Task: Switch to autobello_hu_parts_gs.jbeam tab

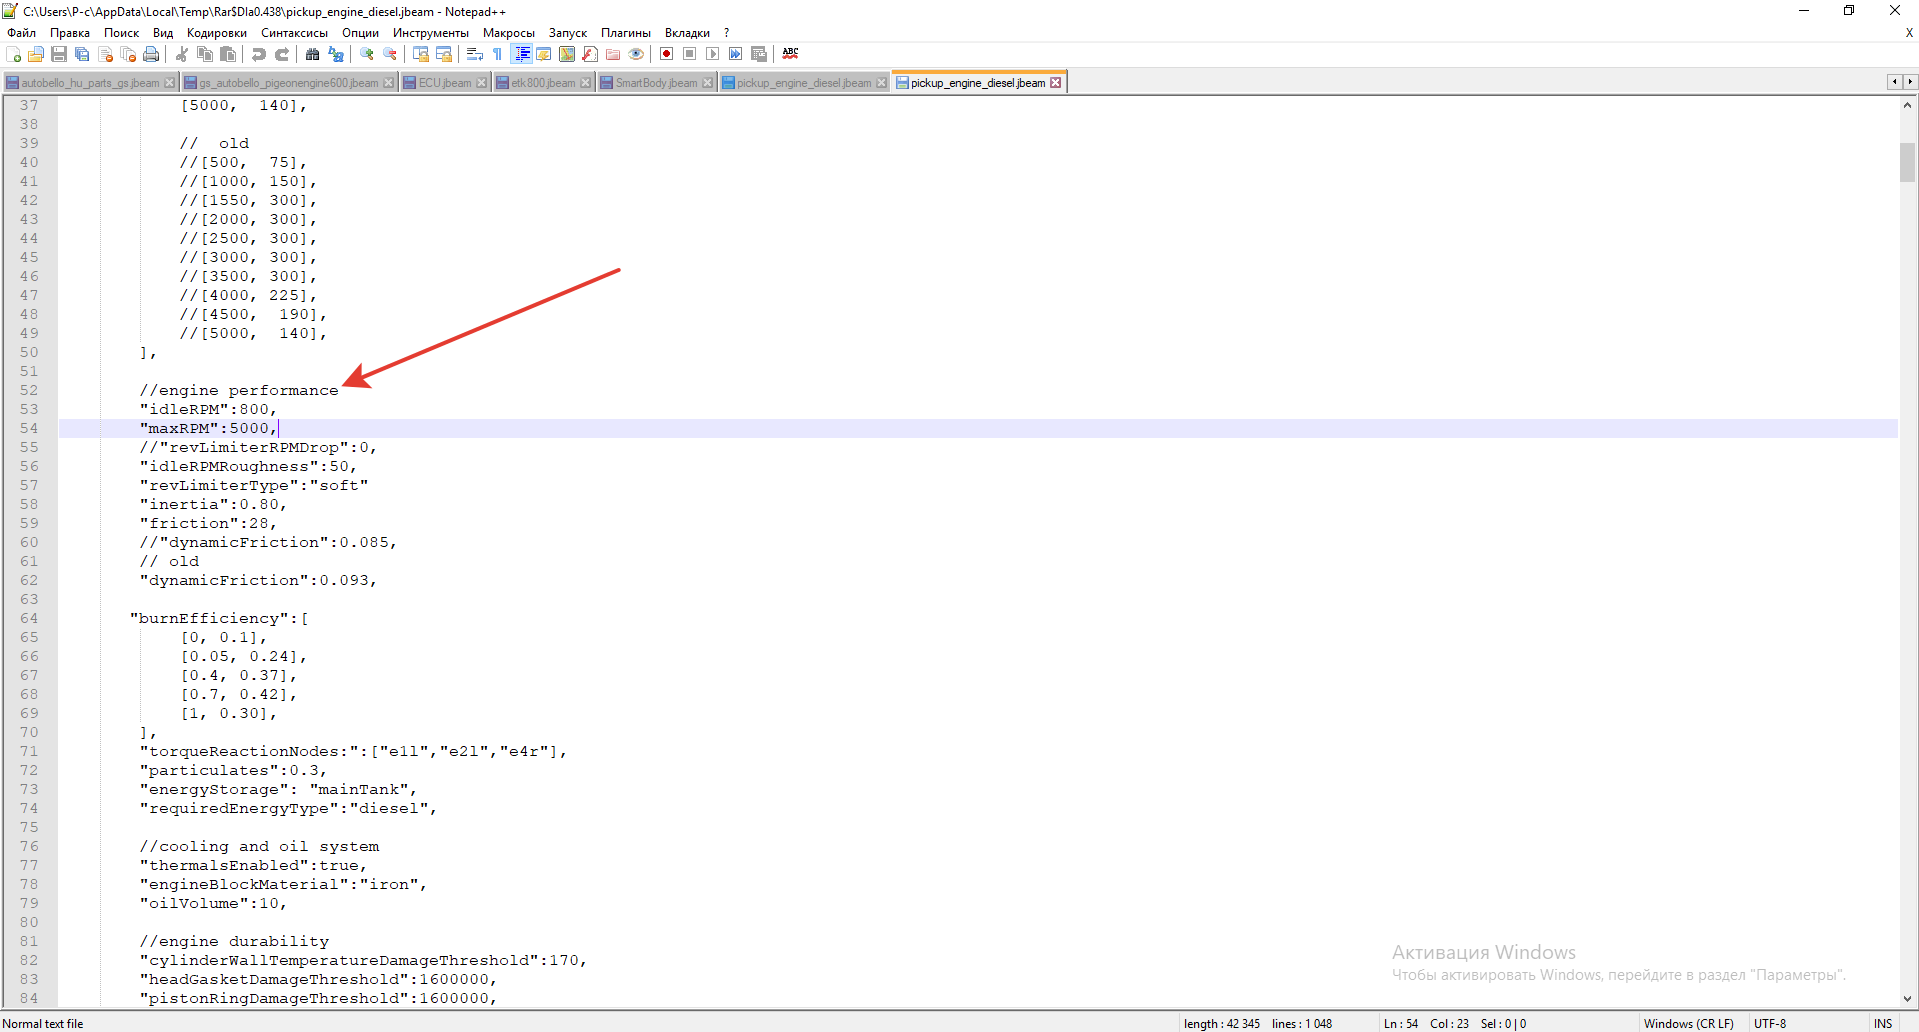Action: [x=90, y=83]
